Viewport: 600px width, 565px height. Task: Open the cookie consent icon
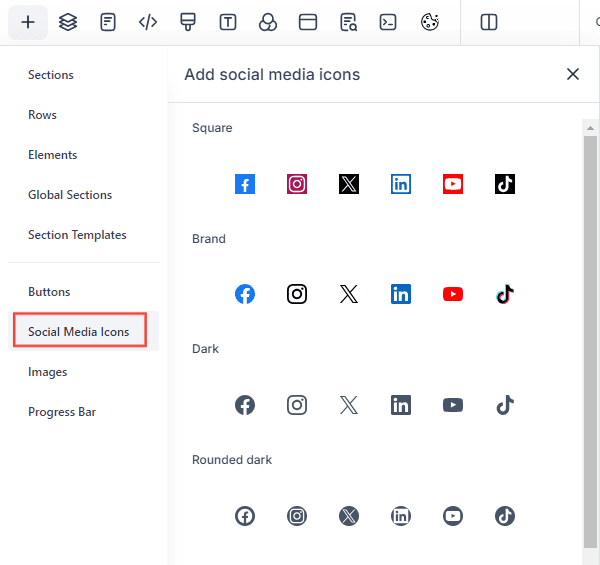point(430,22)
